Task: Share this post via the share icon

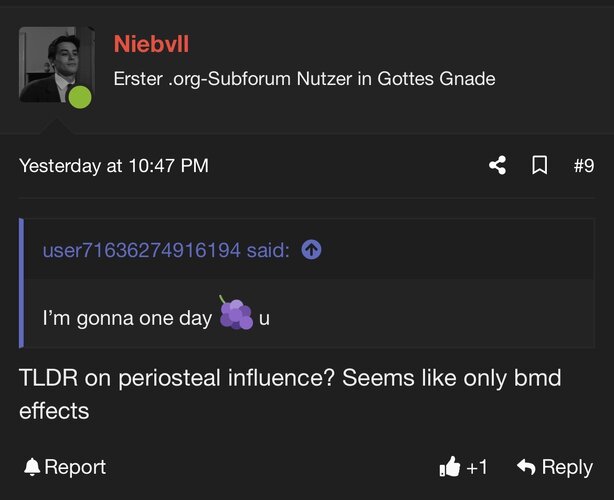Action: 498,165
